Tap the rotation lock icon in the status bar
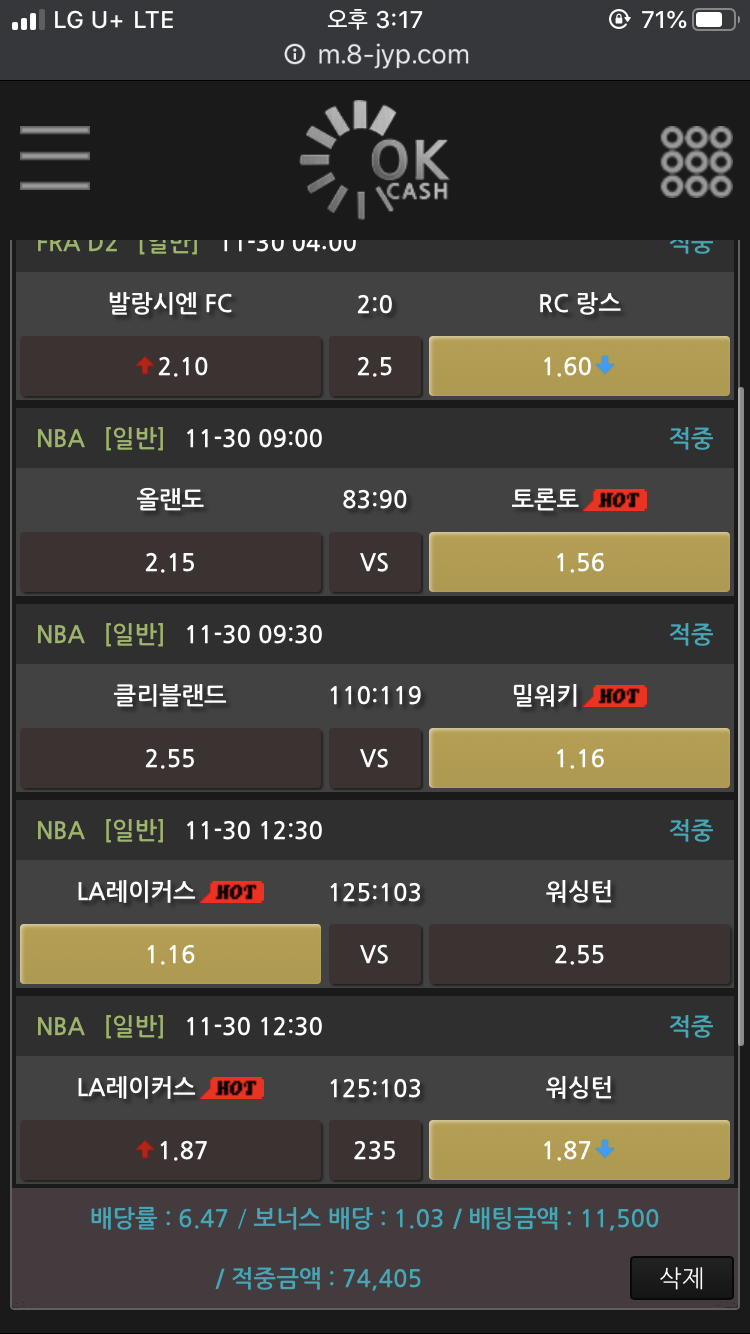 point(620,20)
